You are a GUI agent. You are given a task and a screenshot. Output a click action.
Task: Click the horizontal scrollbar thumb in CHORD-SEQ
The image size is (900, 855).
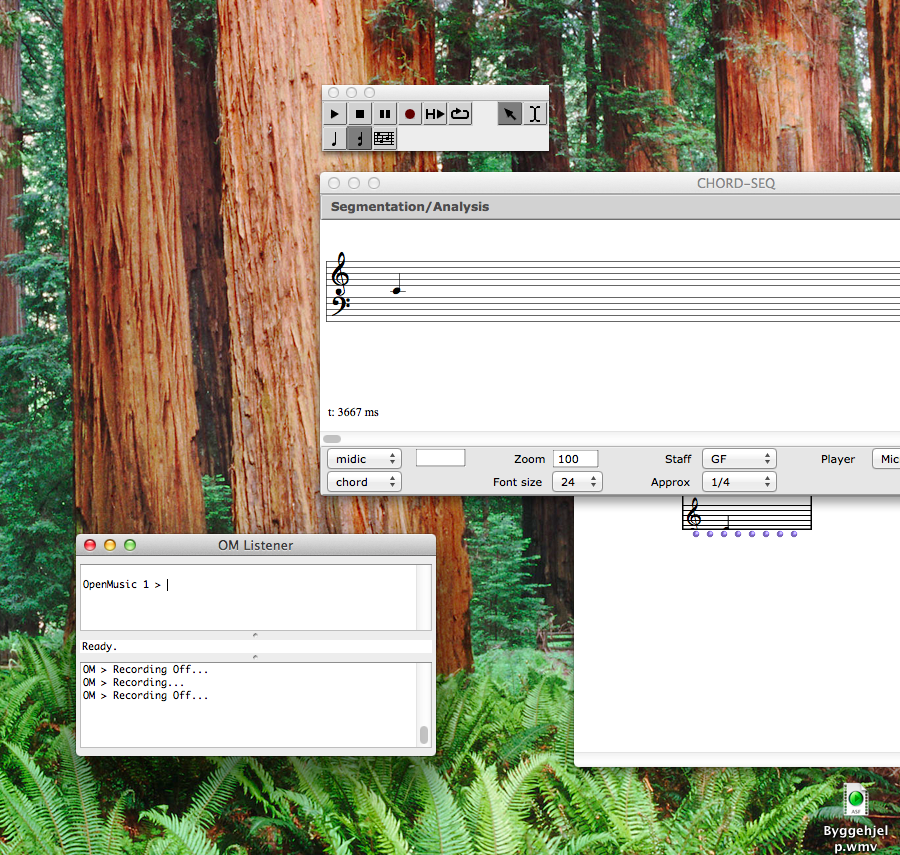tap(332, 439)
